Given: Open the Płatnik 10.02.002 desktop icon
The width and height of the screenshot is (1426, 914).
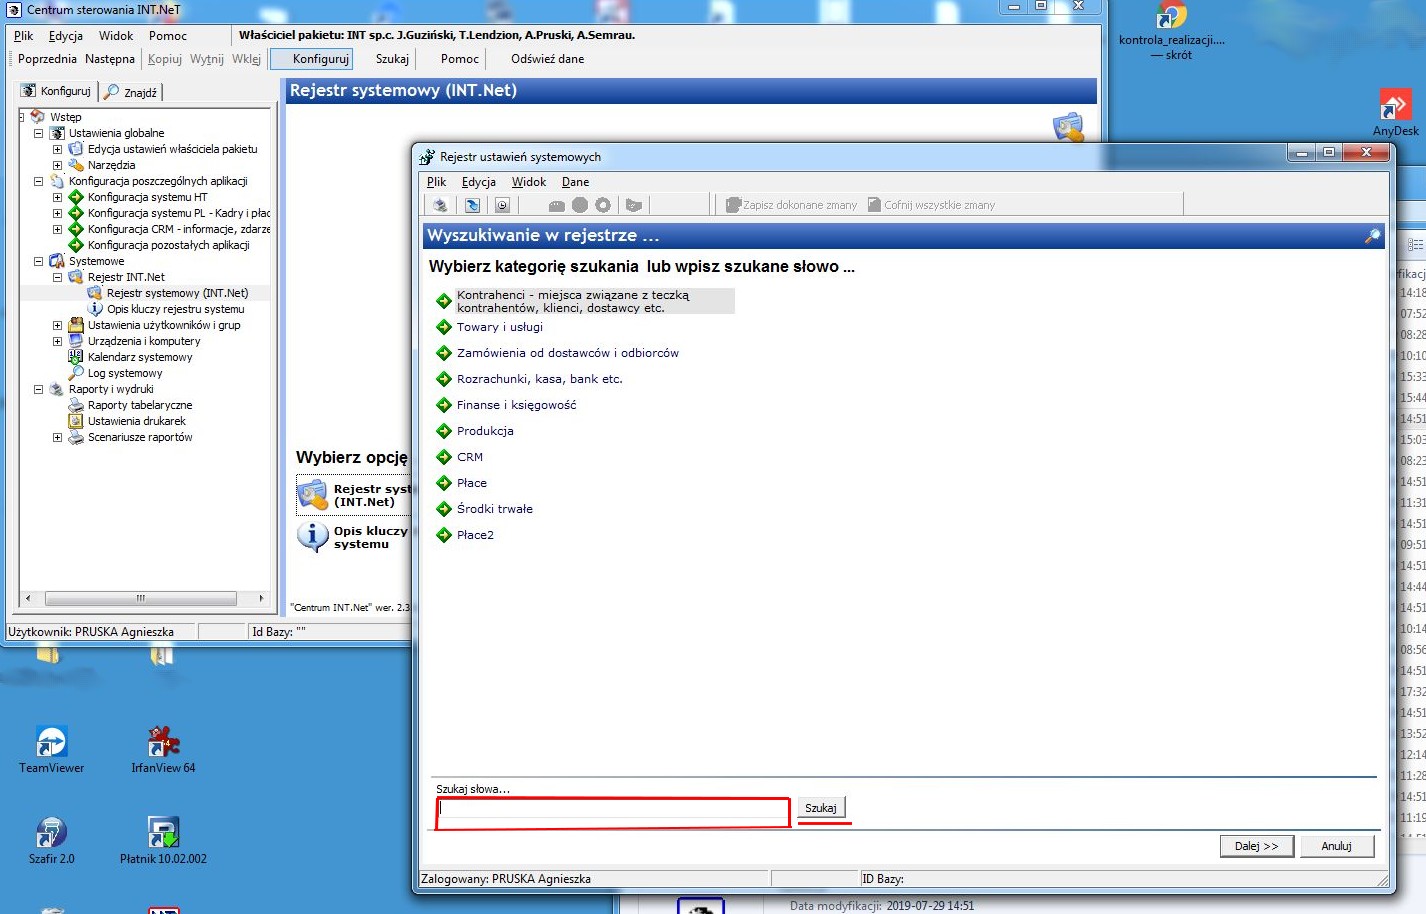Looking at the screenshot, I should pyautogui.click(x=163, y=841).
